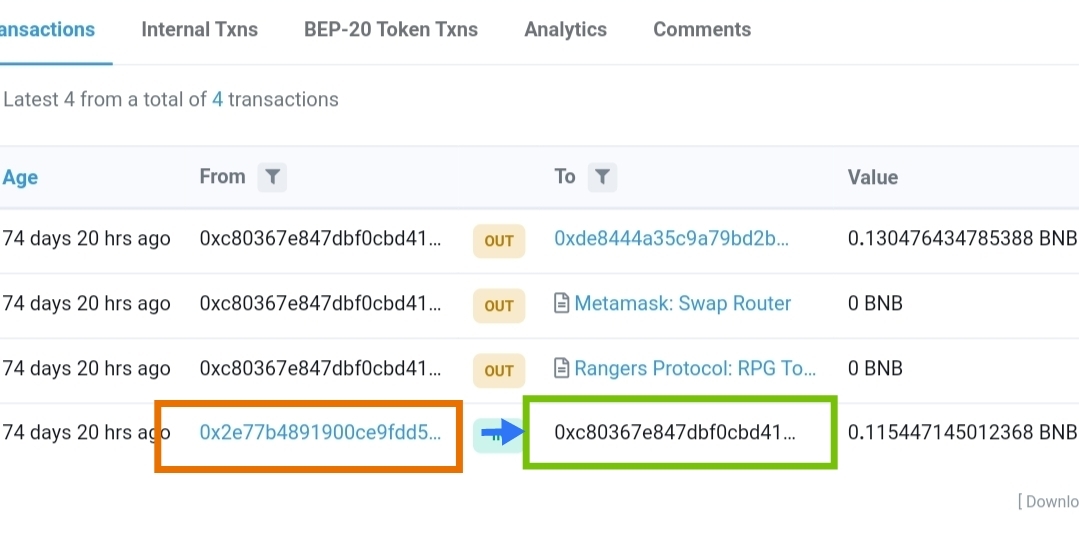
Task: Open the Metamask: Swap Router link
Action: pos(683,303)
